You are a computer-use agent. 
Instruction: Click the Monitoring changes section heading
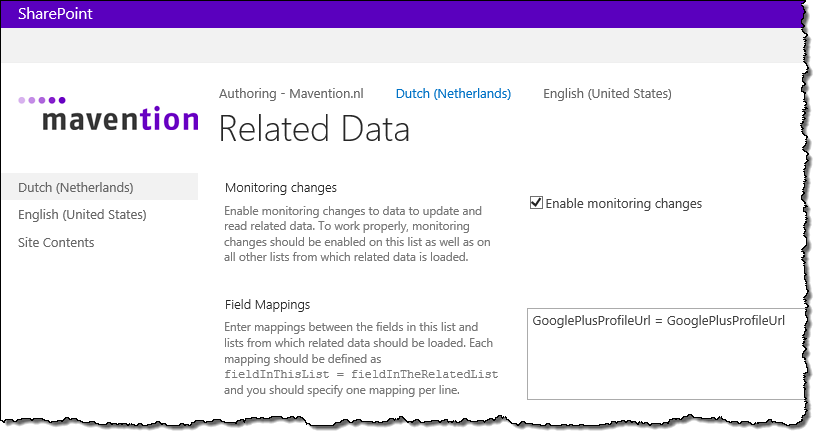[x=280, y=187]
